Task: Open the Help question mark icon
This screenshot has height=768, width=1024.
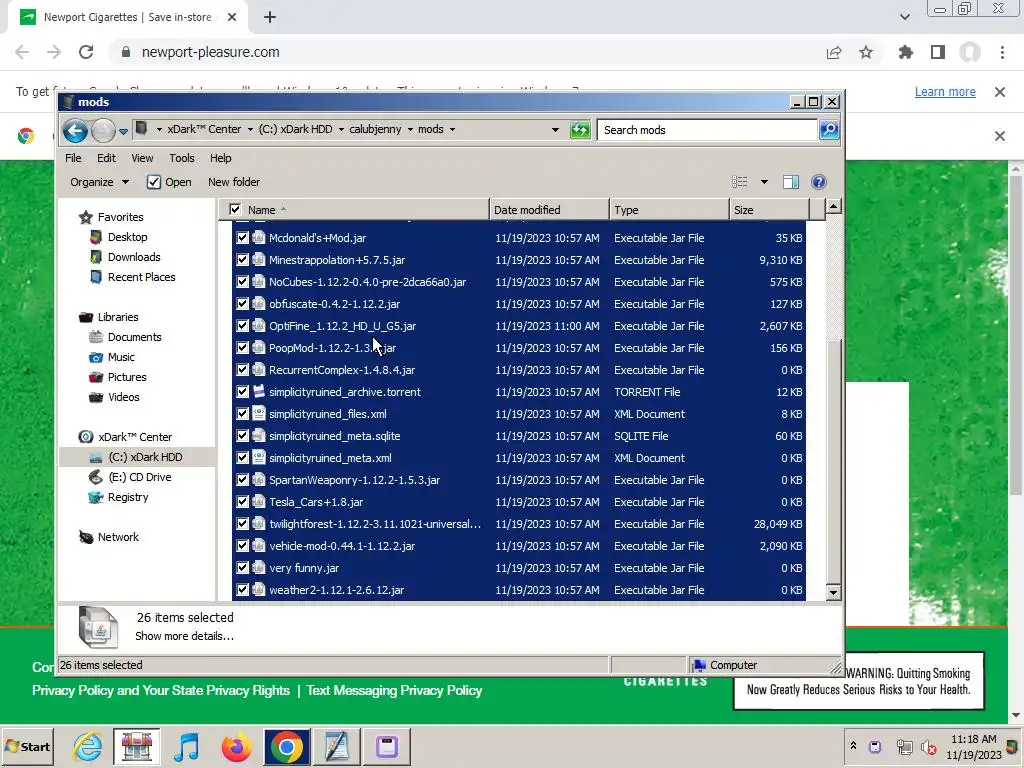Action: [x=818, y=182]
